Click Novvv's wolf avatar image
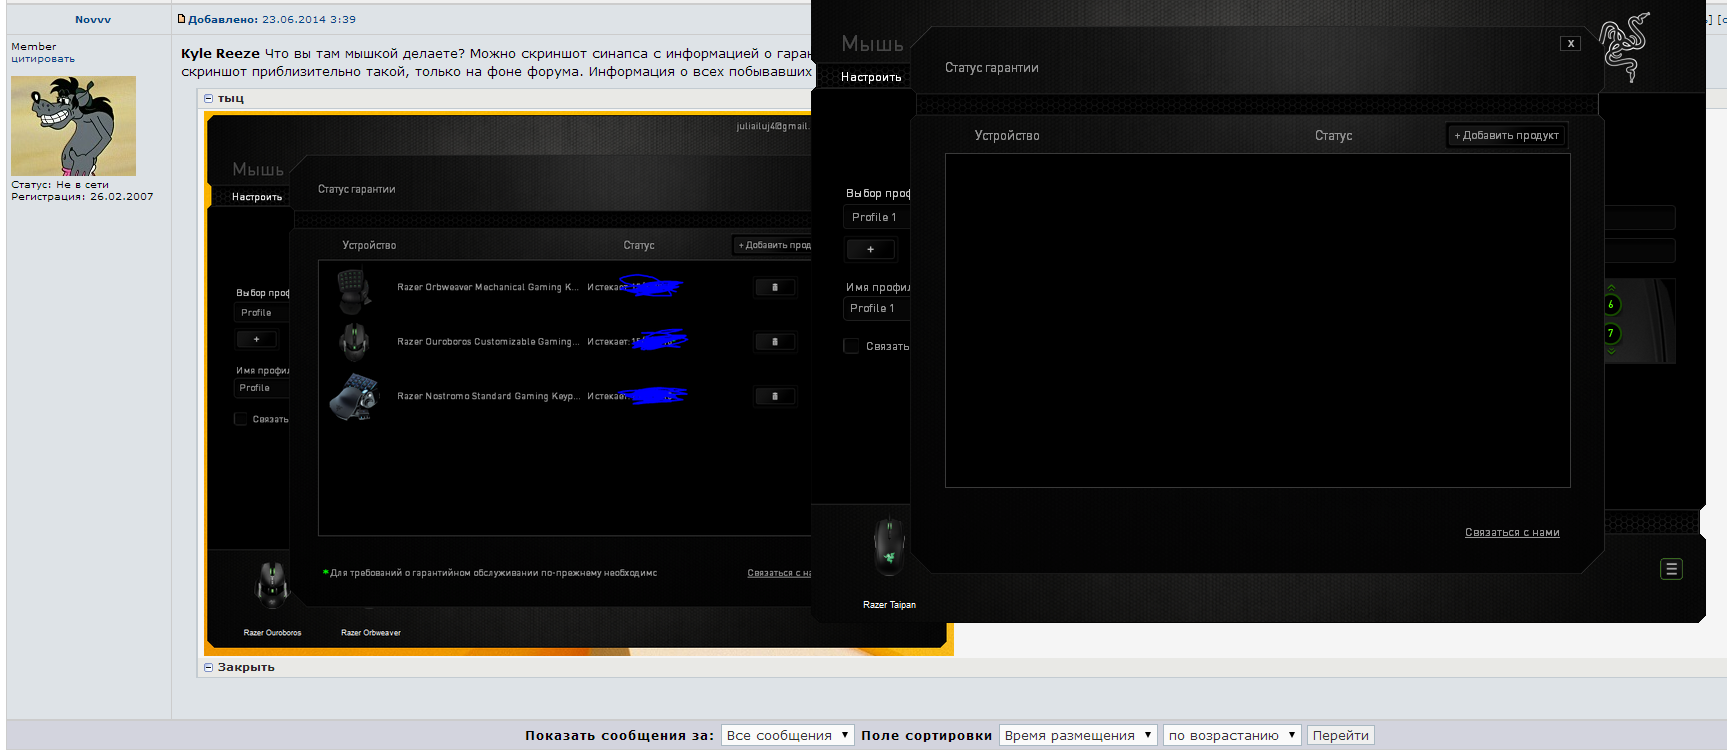 coord(73,126)
